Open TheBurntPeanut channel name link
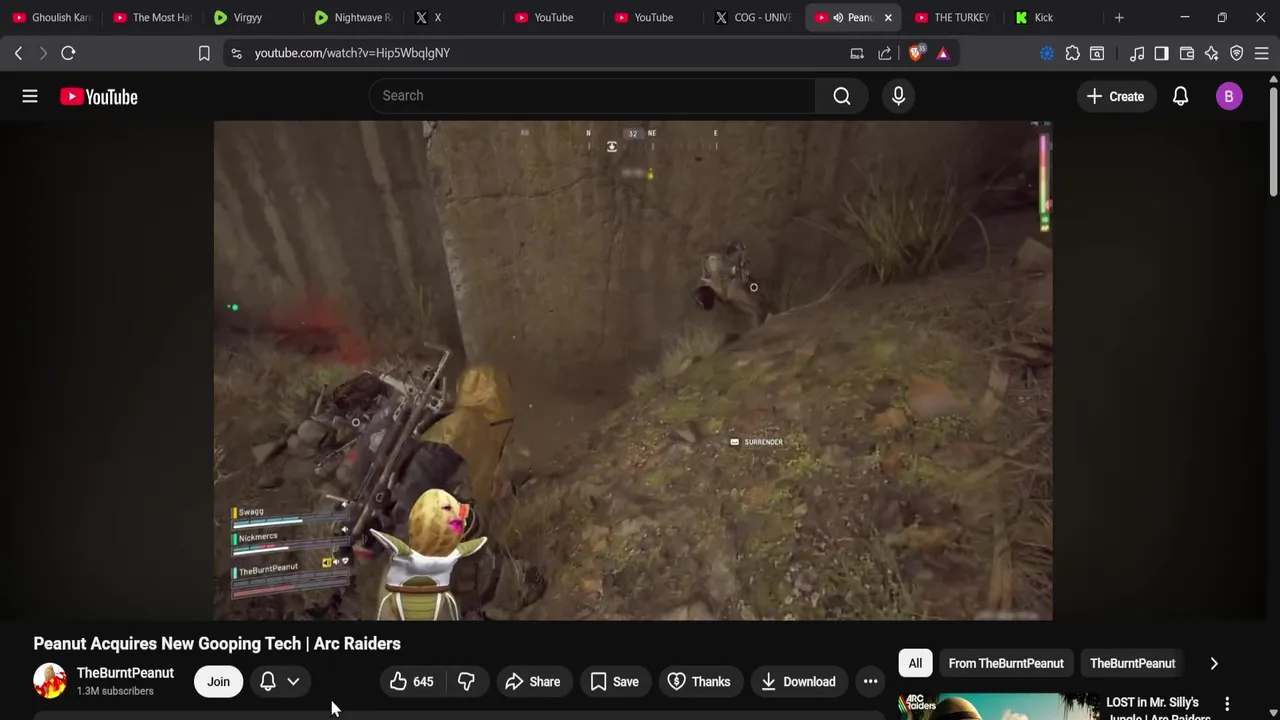1280x720 pixels. point(125,673)
